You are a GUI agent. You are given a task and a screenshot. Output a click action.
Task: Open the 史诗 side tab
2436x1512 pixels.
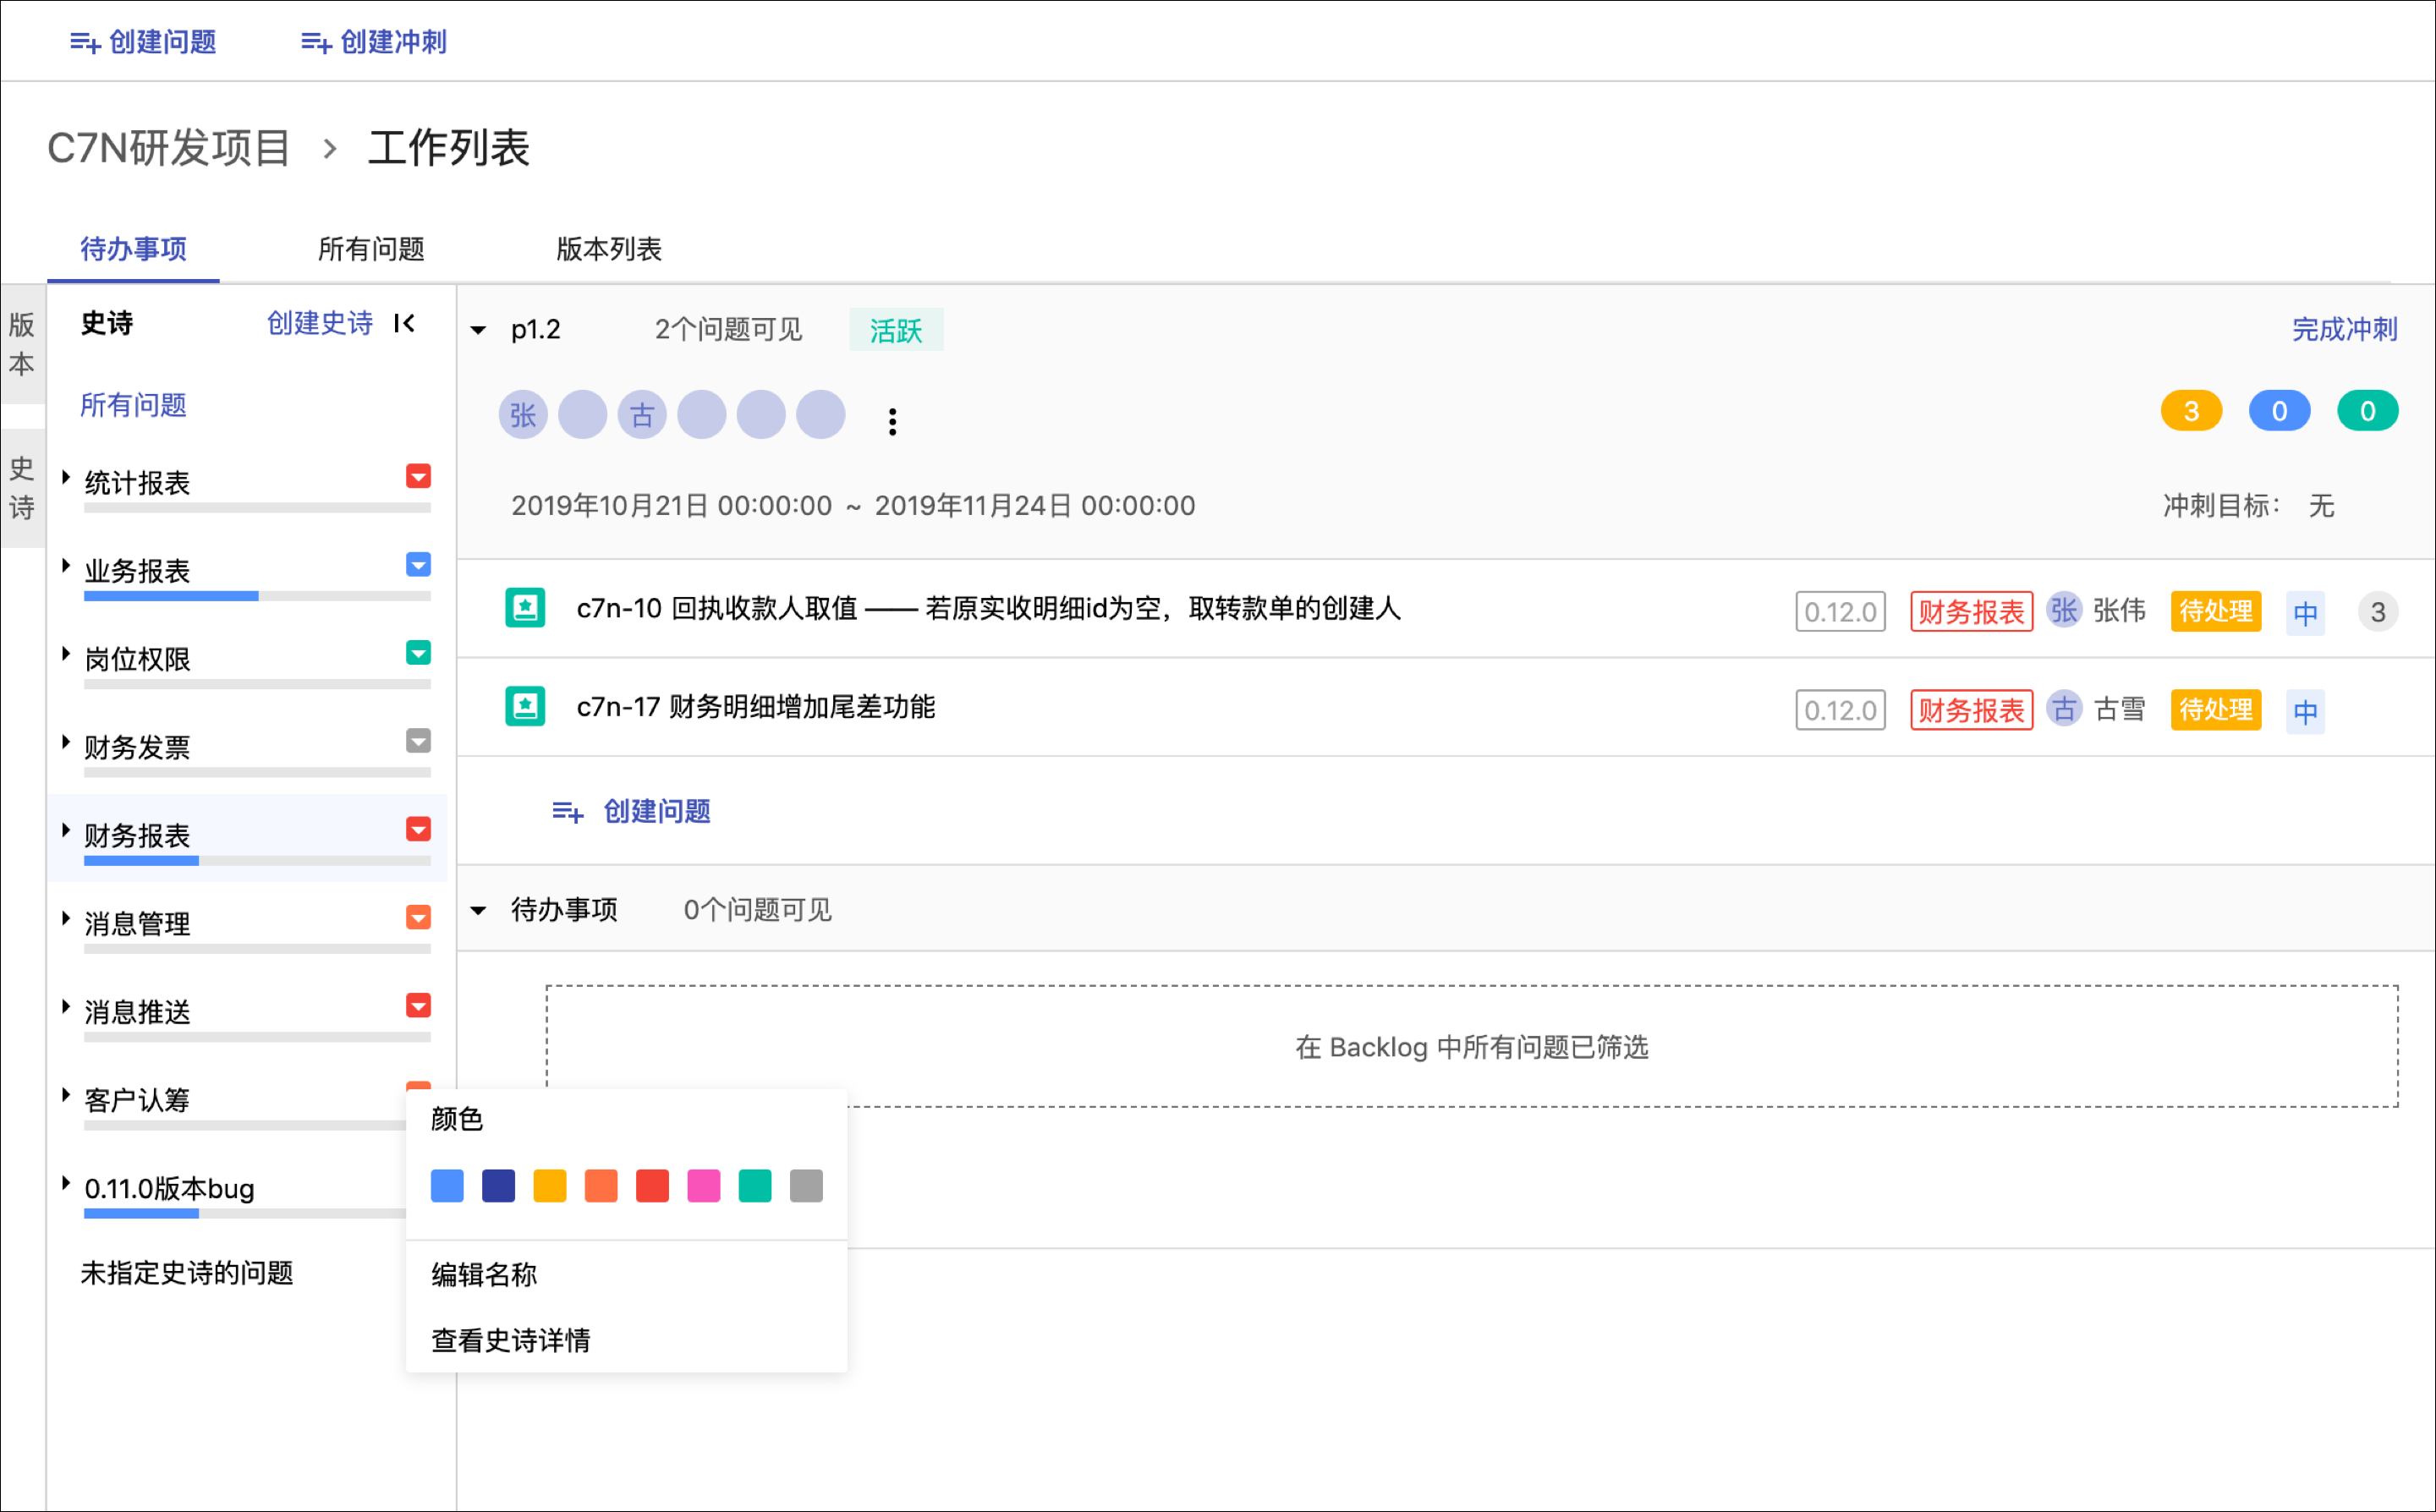tap(22, 488)
